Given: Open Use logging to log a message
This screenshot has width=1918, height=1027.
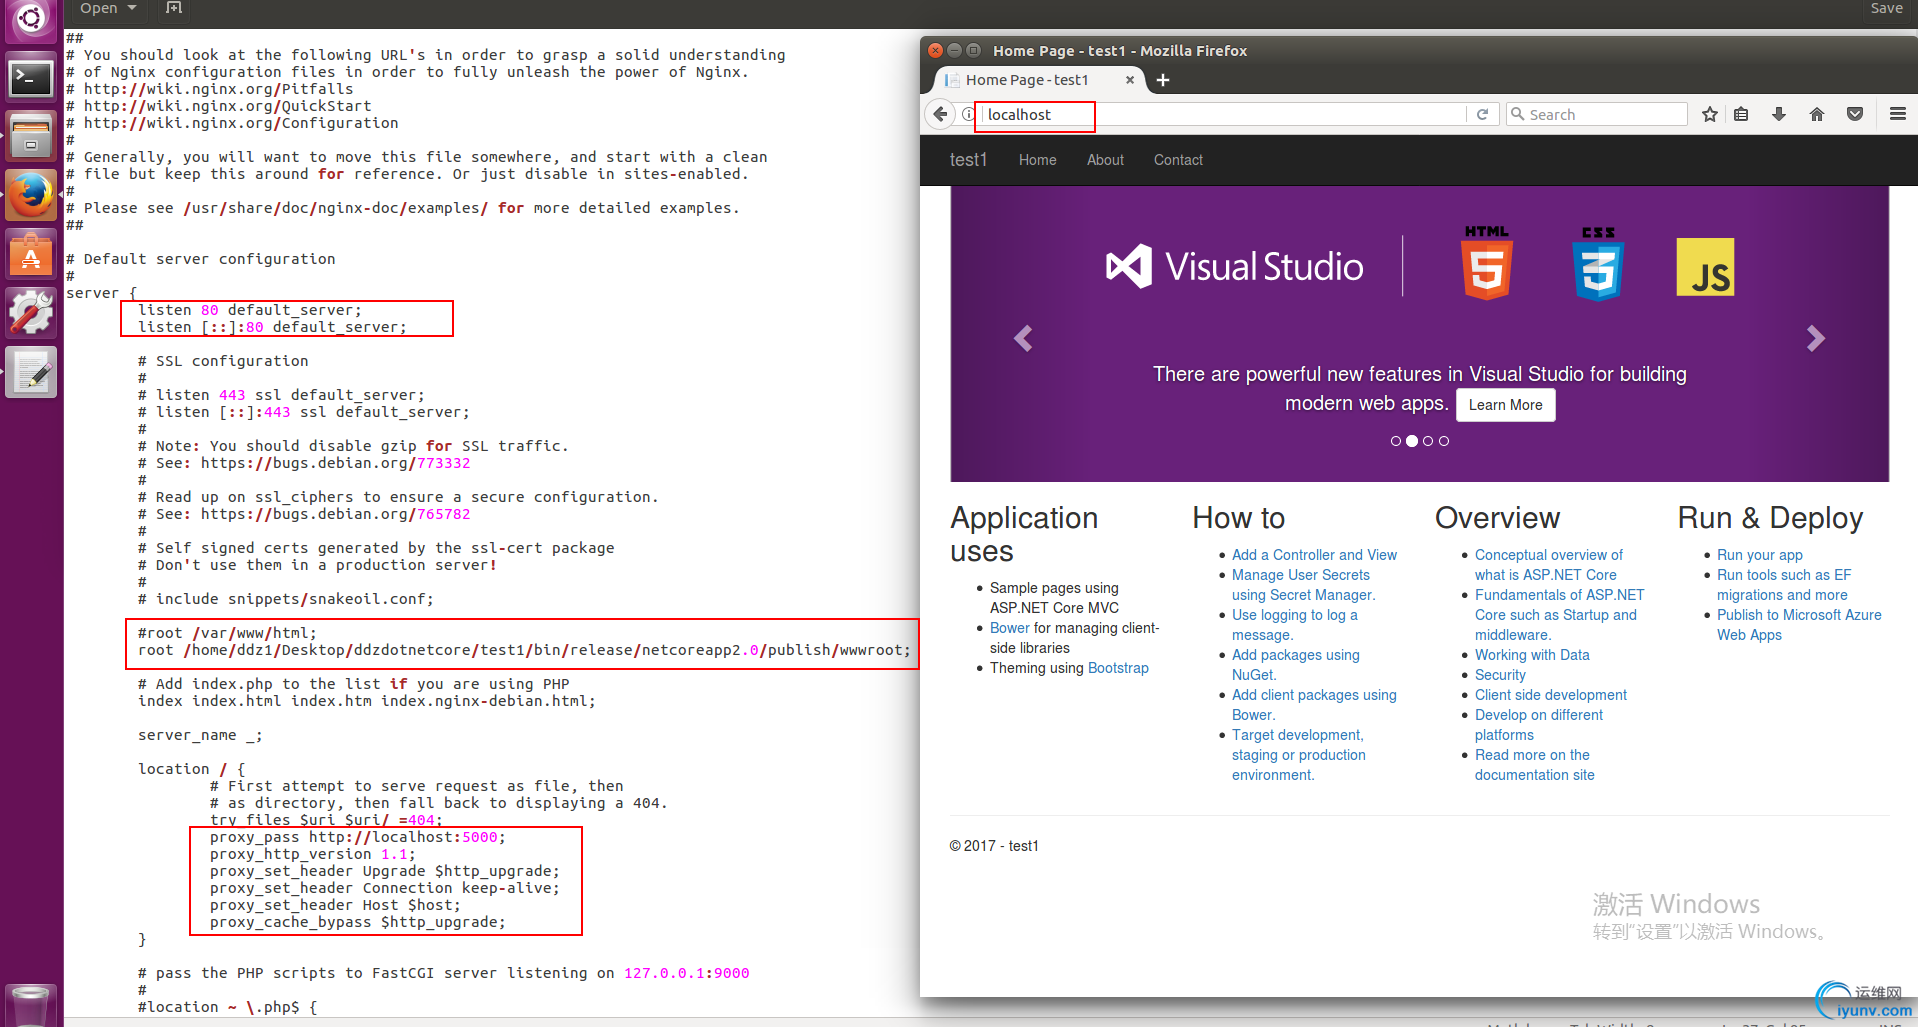Looking at the screenshot, I should pos(1294,625).
